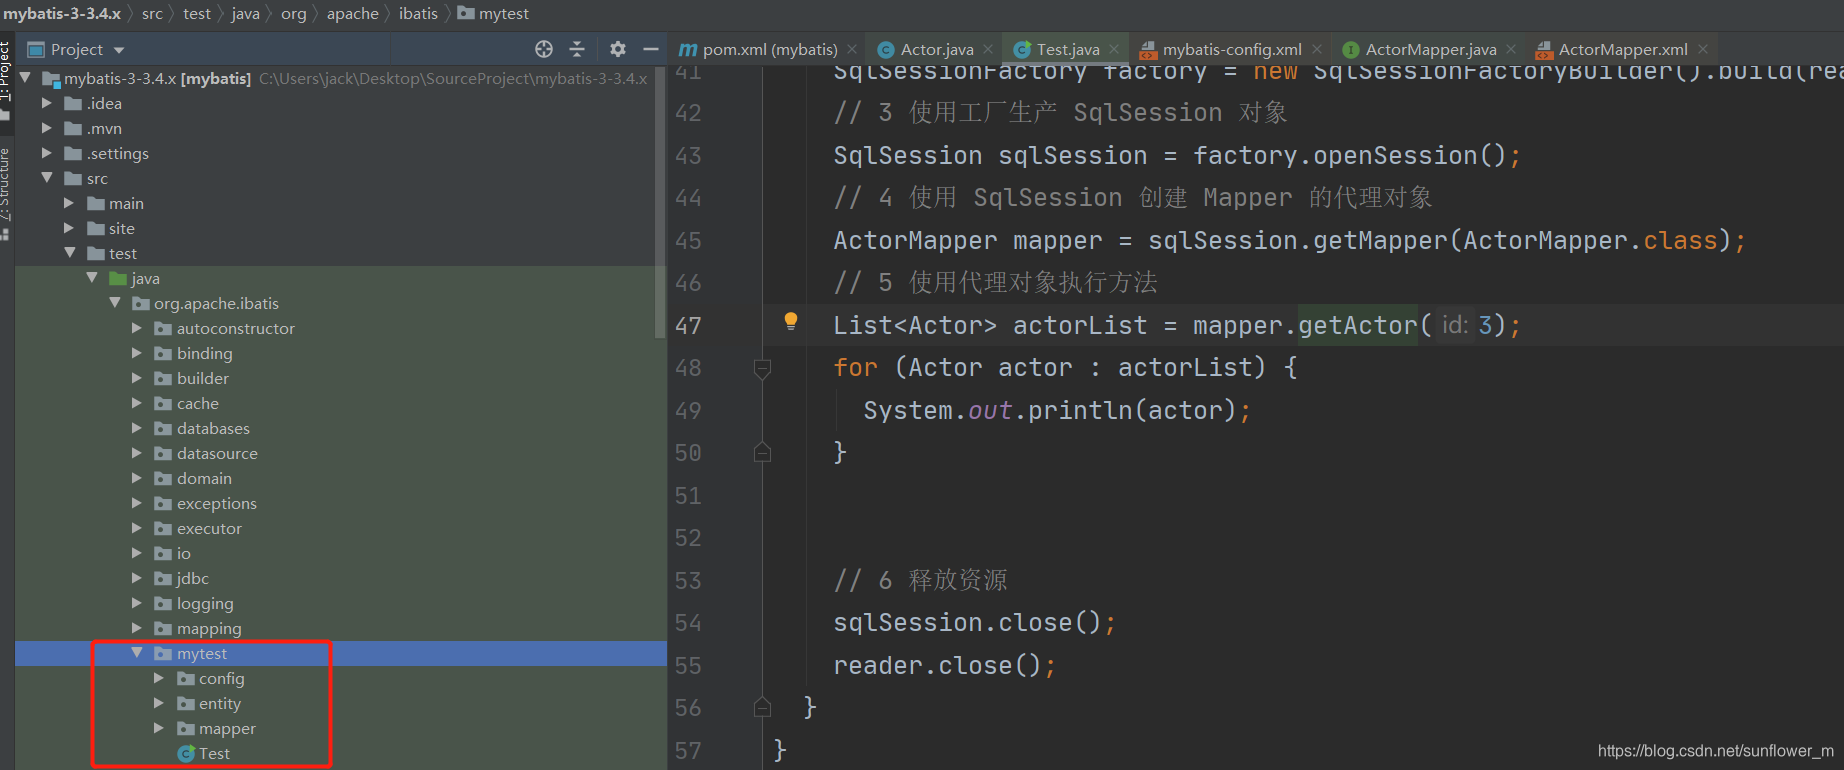Select the builder package
The height and width of the screenshot is (770, 1844).
[x=203, y=378]
